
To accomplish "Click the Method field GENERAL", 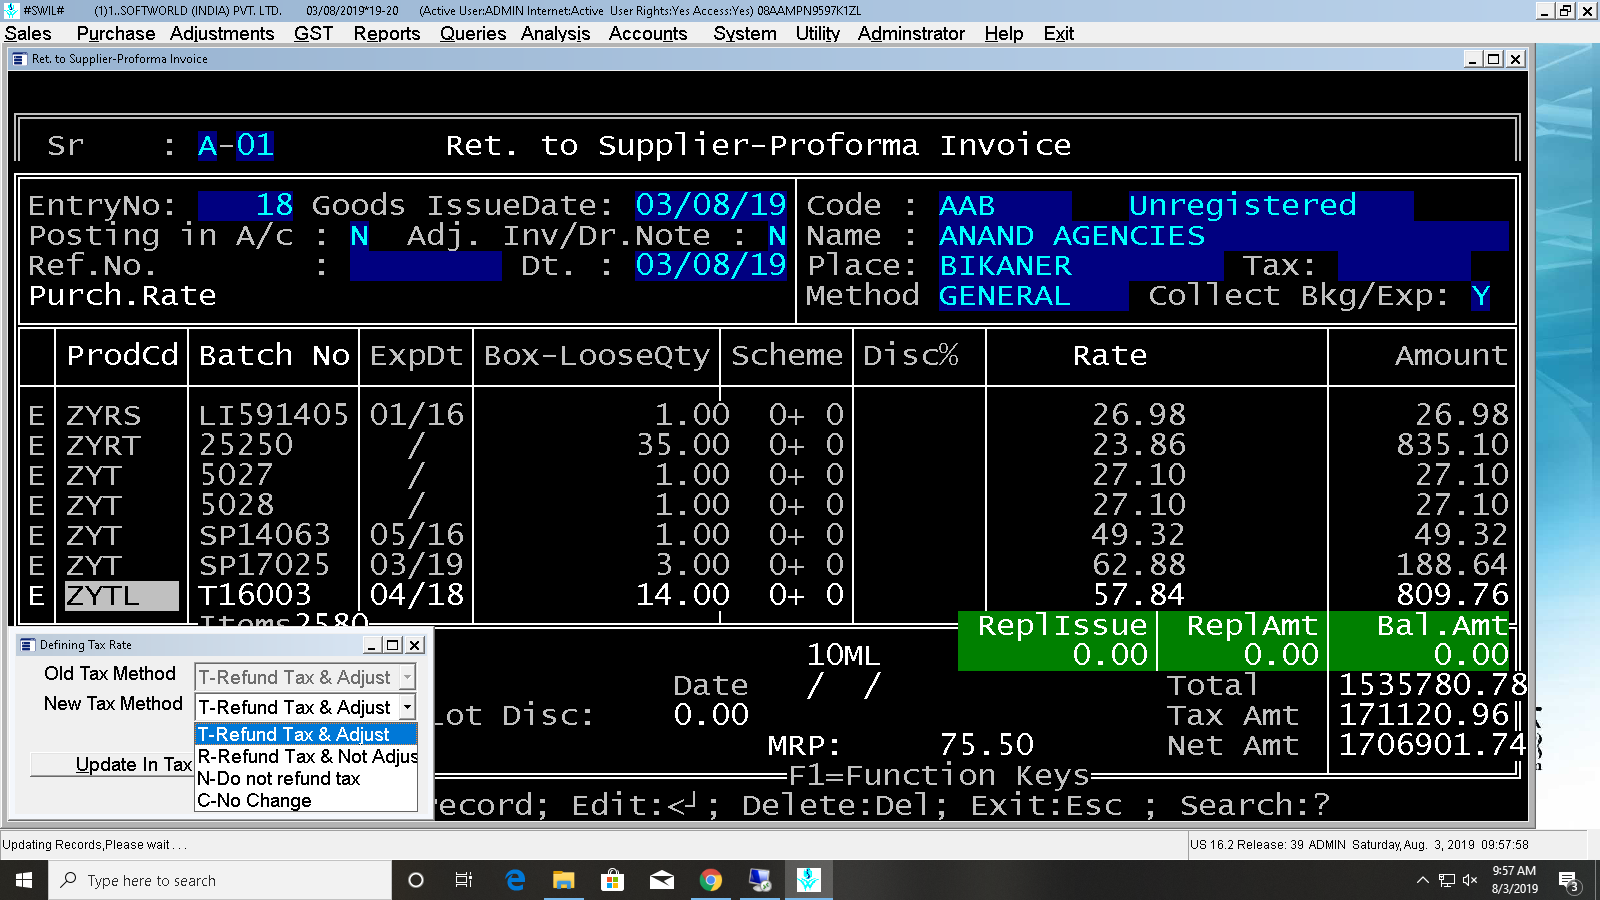I will (x=1034, y=296).
